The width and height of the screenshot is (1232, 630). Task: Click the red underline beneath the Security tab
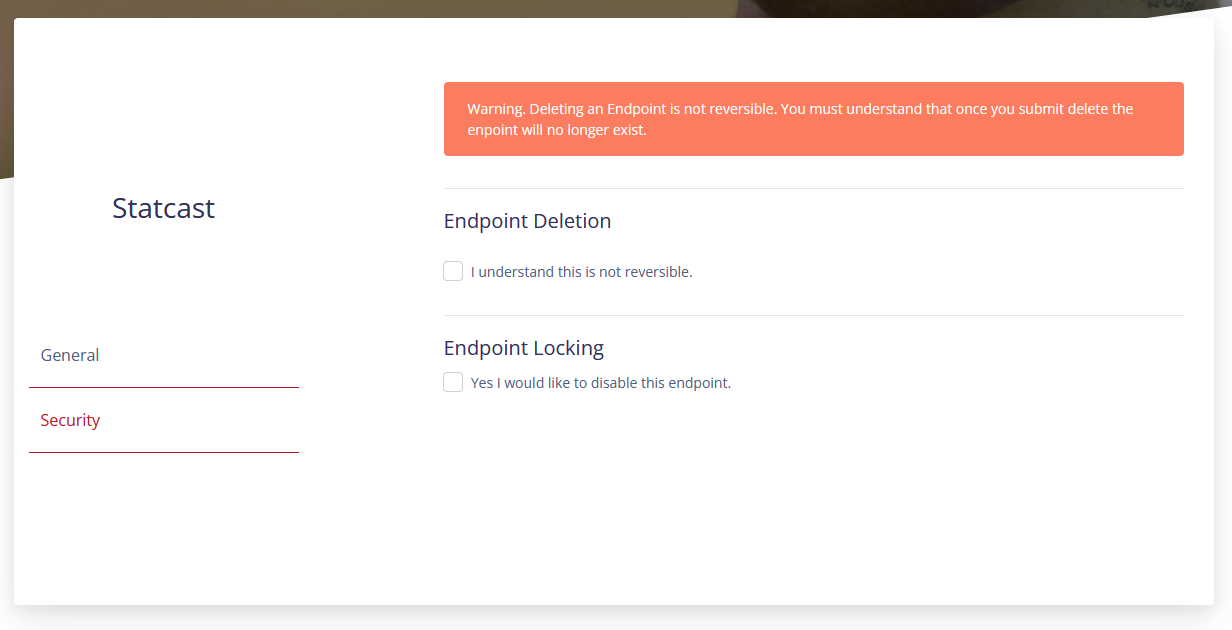coord(163,452)
